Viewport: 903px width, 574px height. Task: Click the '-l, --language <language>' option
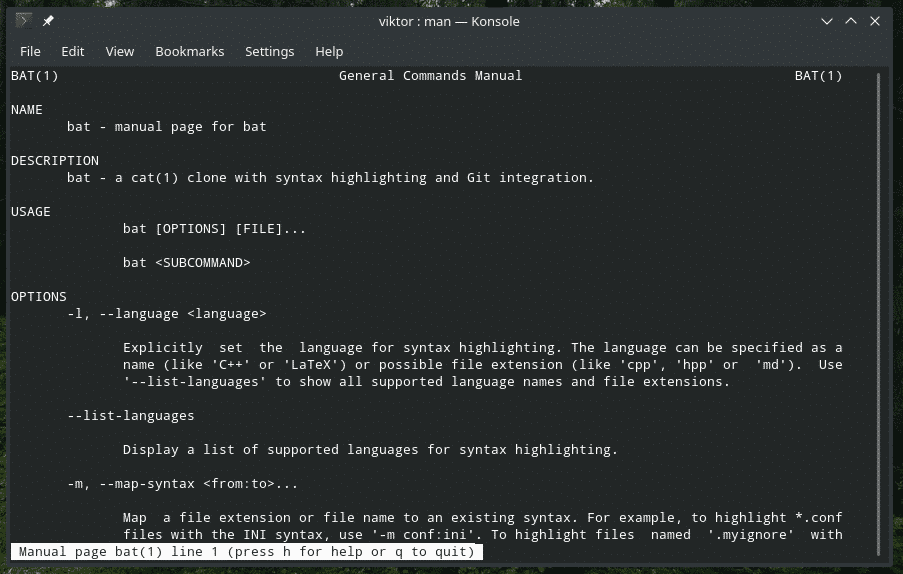pyautogui.click(x=167, y=314)
